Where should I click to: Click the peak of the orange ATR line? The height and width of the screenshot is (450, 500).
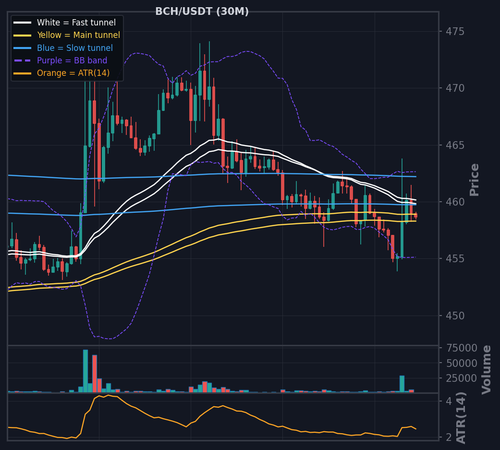(x=108, y=395)
